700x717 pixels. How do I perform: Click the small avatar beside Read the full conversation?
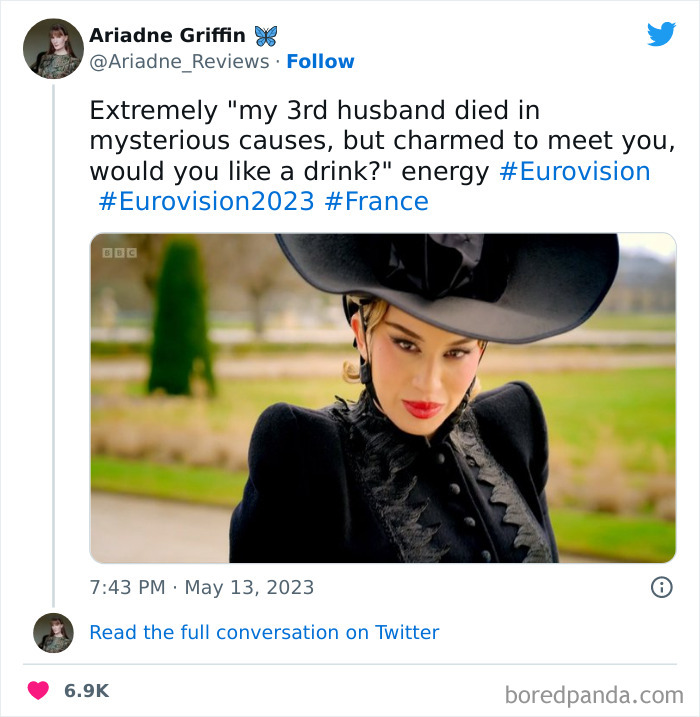(53, 632)
